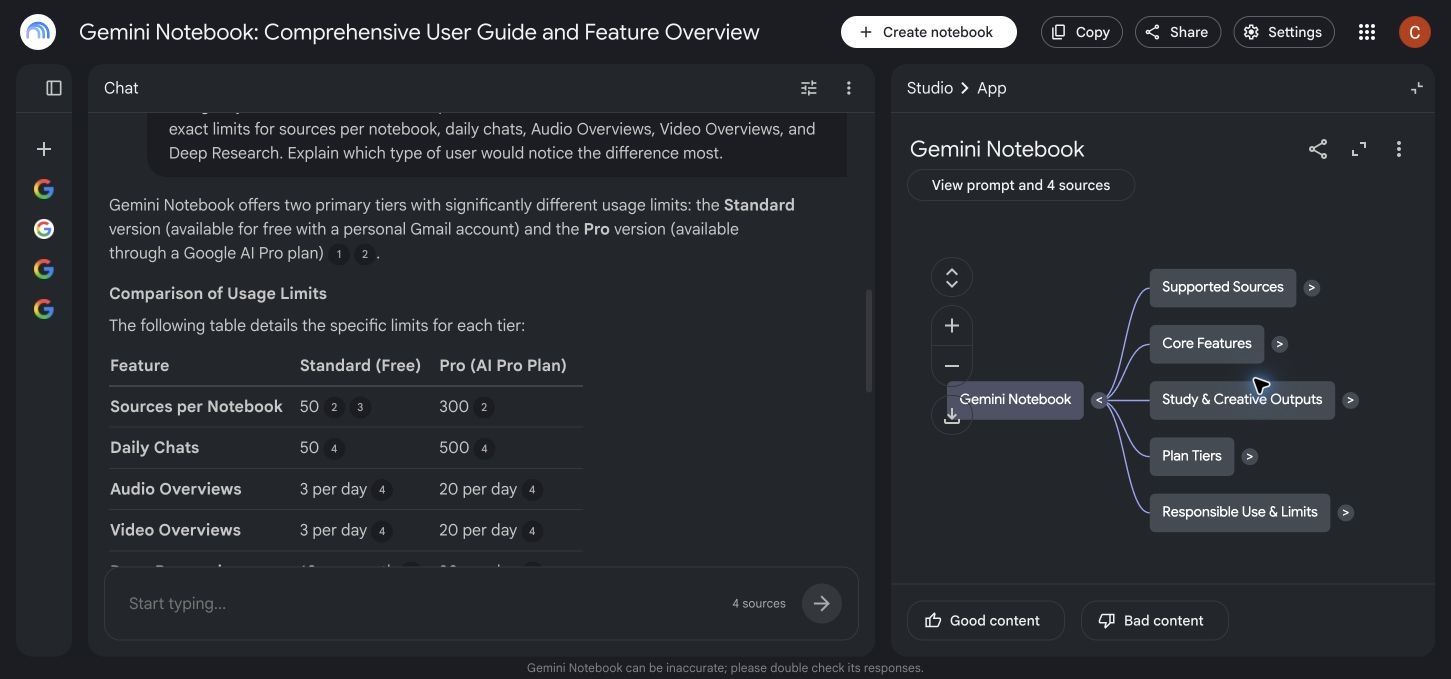Screen dimensions: 1451x679
Task: Rate as Bad content
Action: 1154,621
